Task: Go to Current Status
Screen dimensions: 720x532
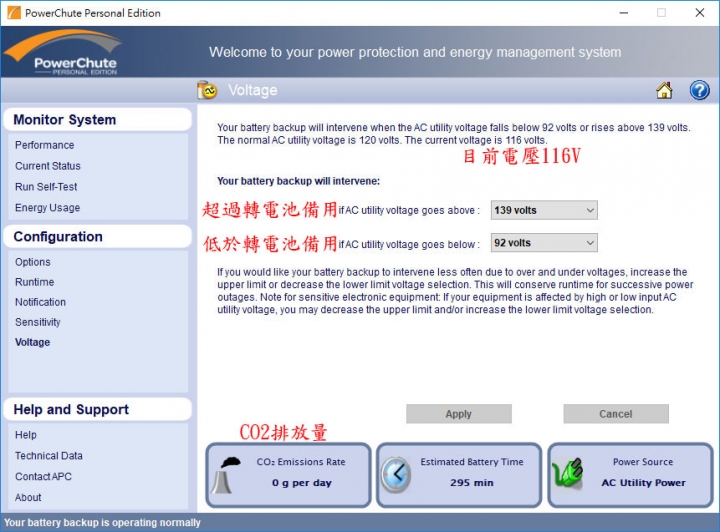Action: tap(48, 166)
